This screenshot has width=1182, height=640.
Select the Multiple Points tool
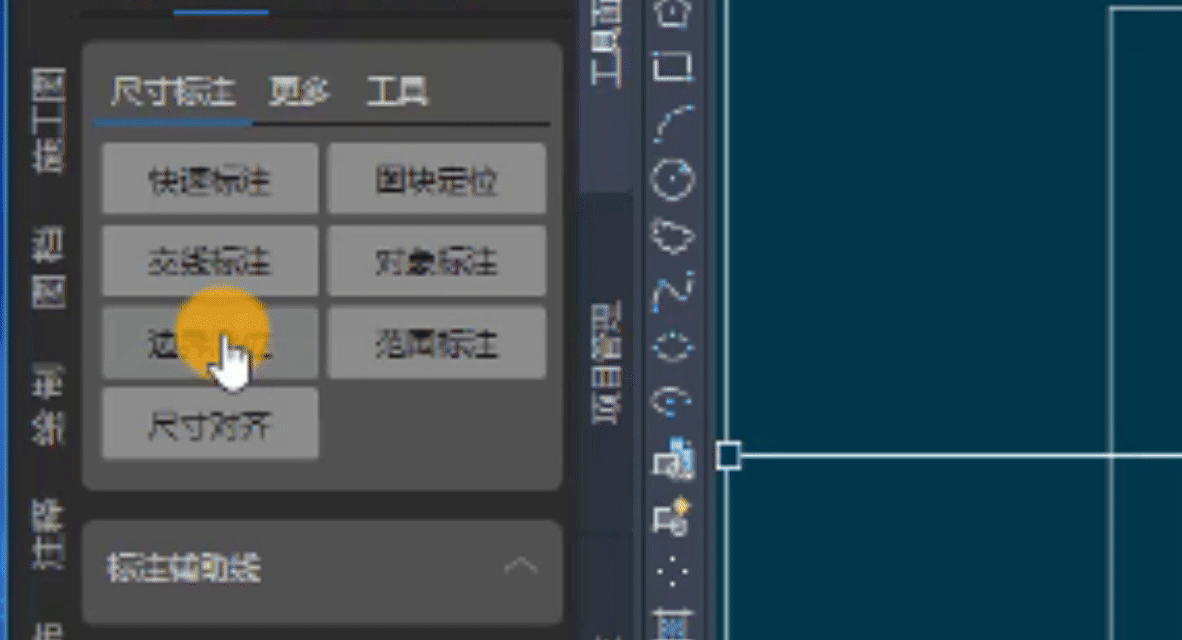point(672,572)
